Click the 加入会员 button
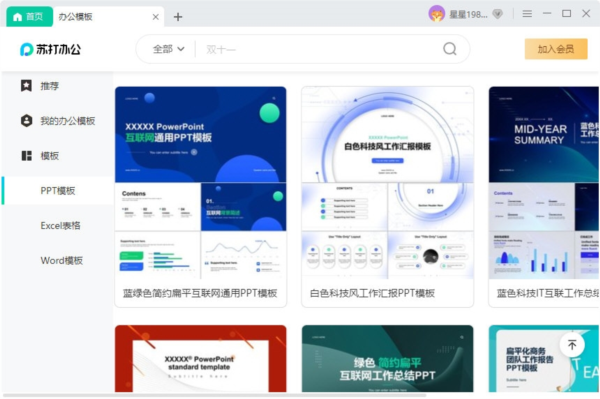This screenshot has width=600, height=399. 556,49
